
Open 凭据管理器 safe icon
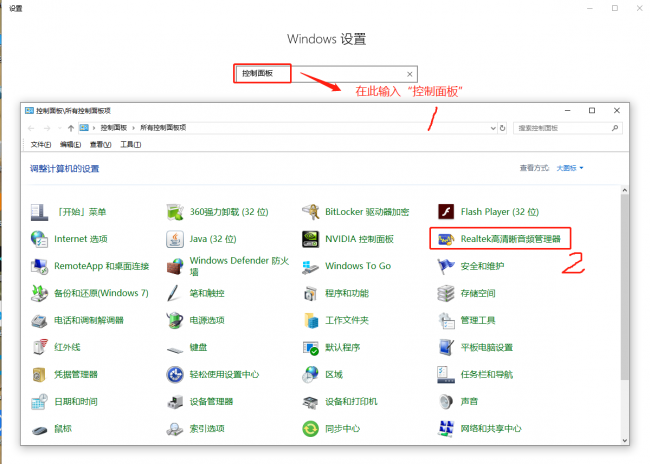39,374
